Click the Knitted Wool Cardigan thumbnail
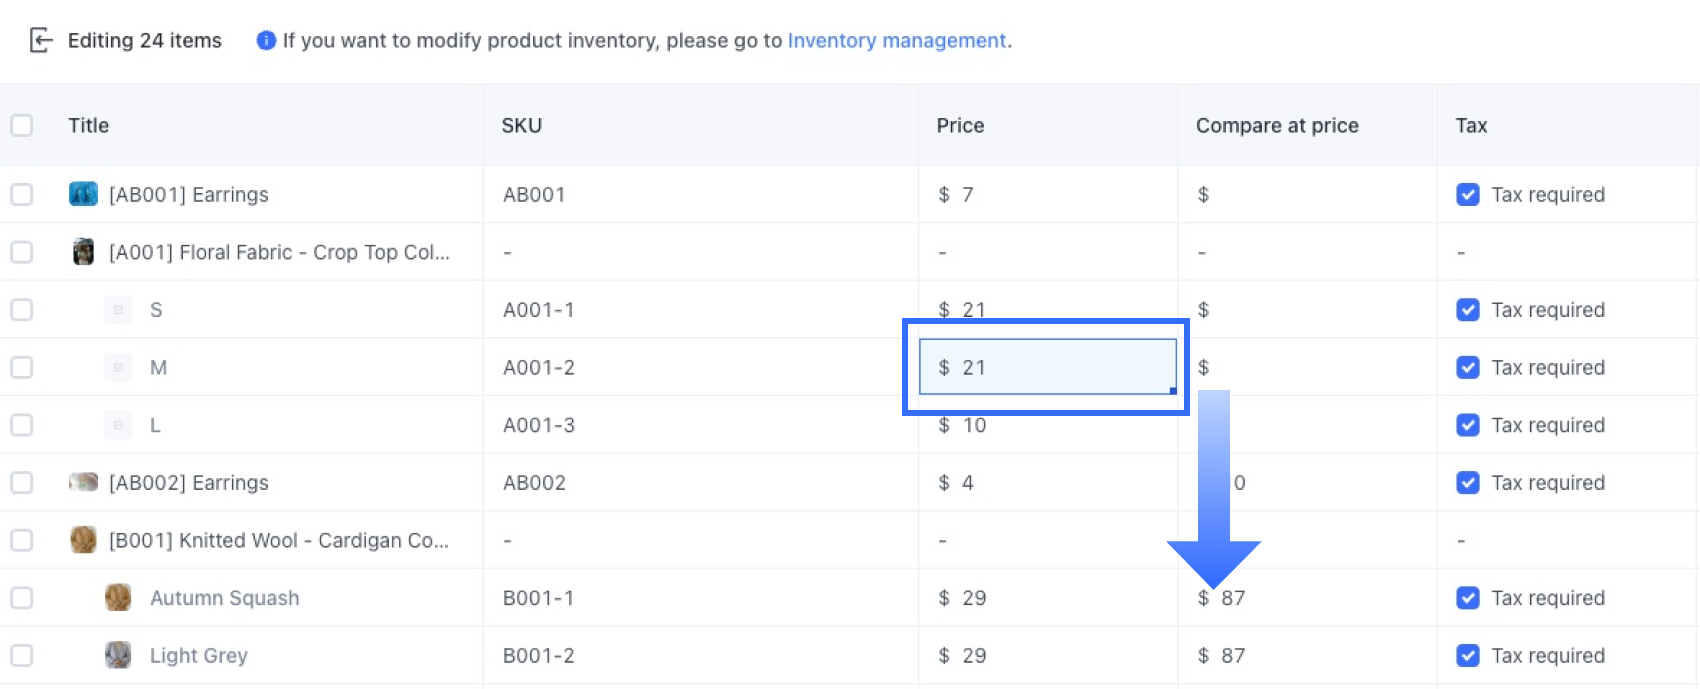1700x689 pixels. point(83,540)
